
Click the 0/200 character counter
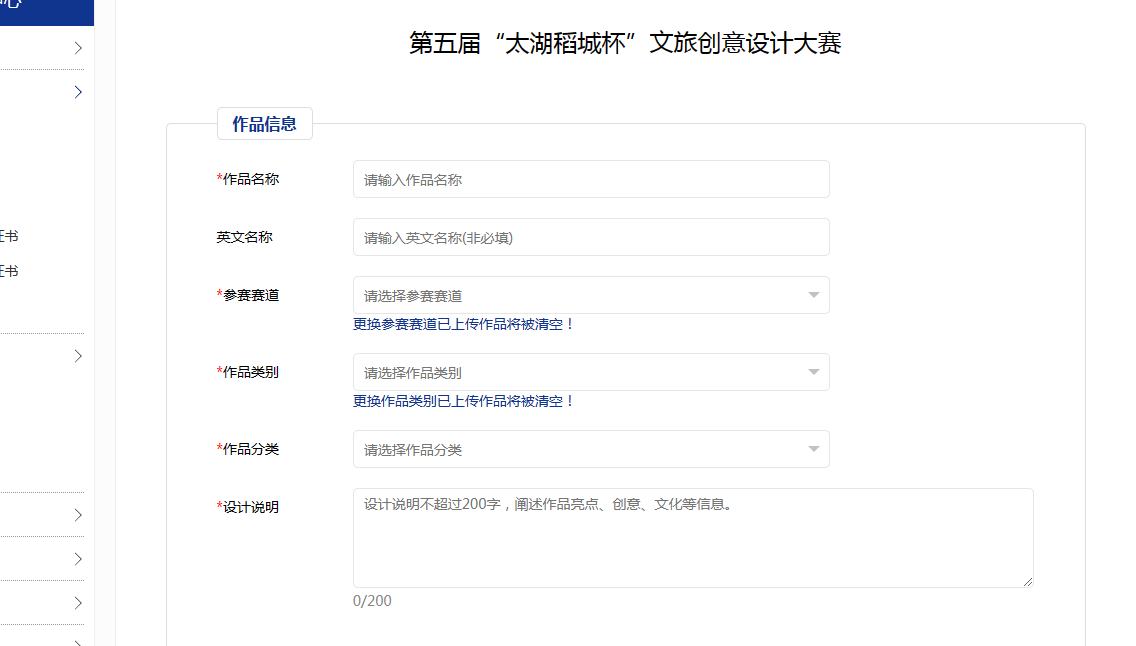(x=372, y=601)
